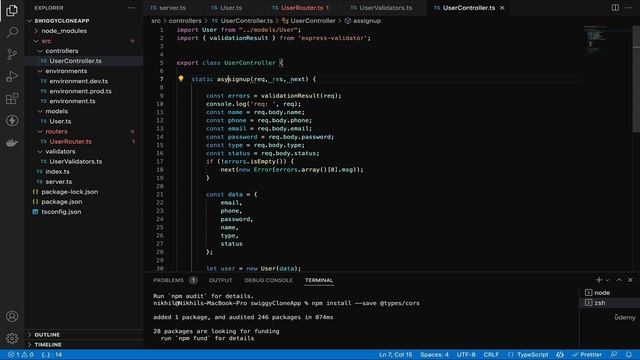Select the Terminal panel tab
Image resolution: width=640 pixels, height=360 pixels.
tap(319, 280)
